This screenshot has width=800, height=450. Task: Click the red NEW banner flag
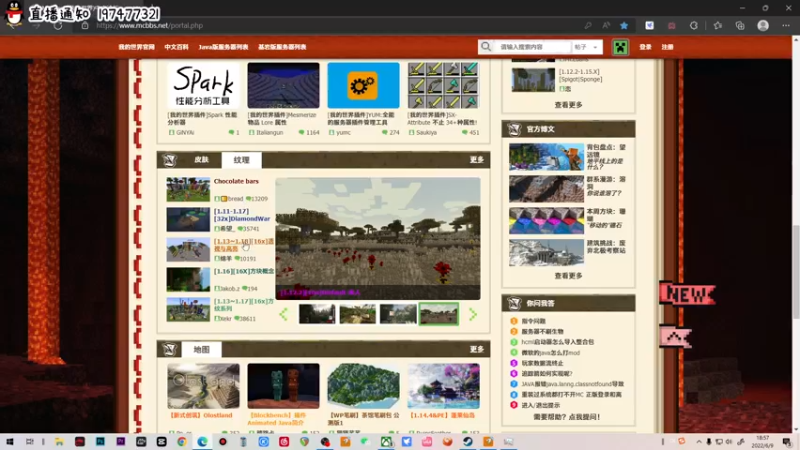pos(687,294)
